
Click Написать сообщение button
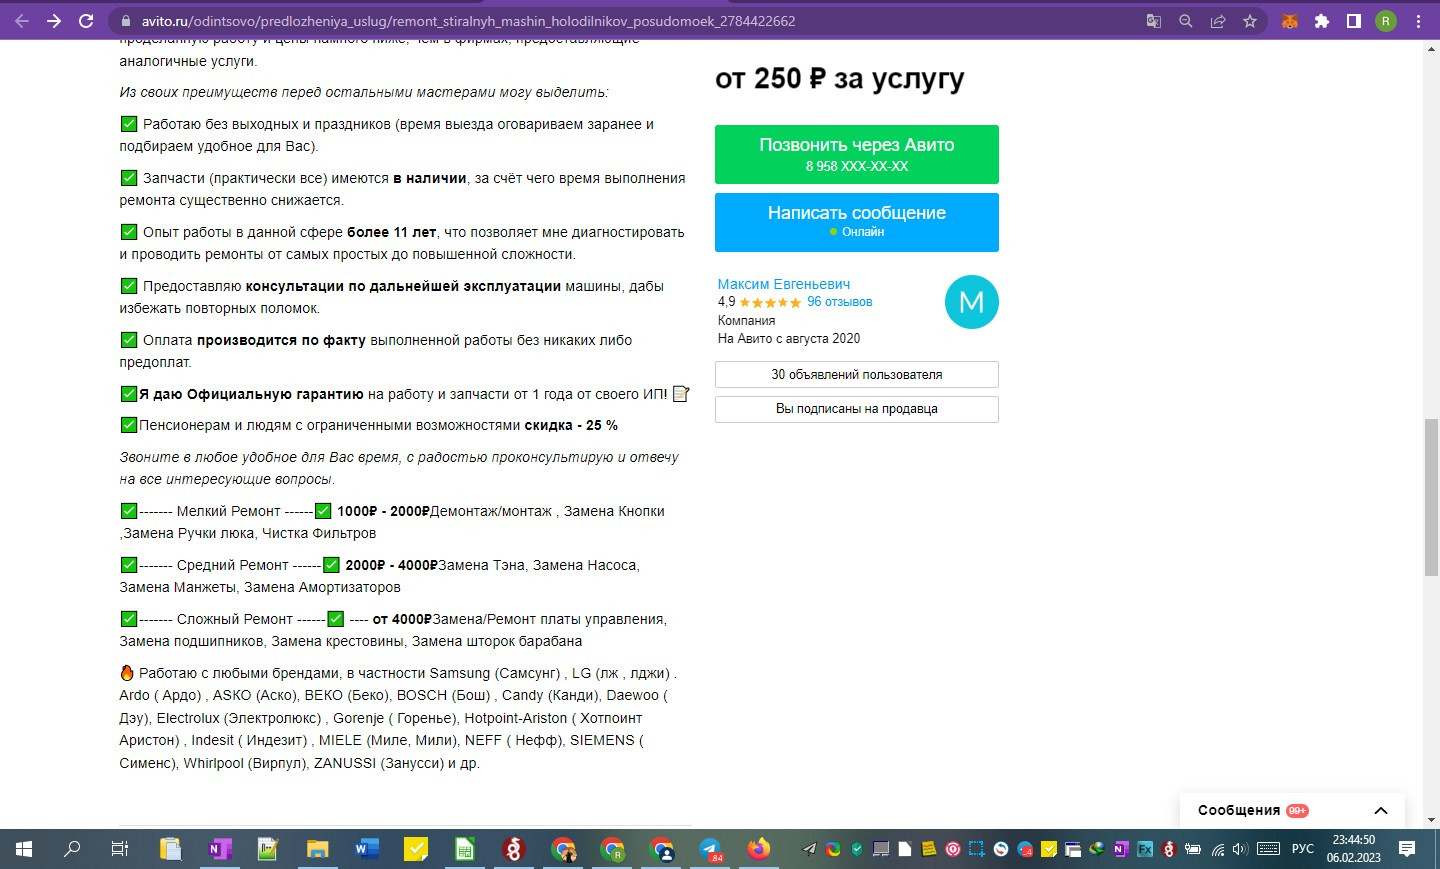point(857,222)
